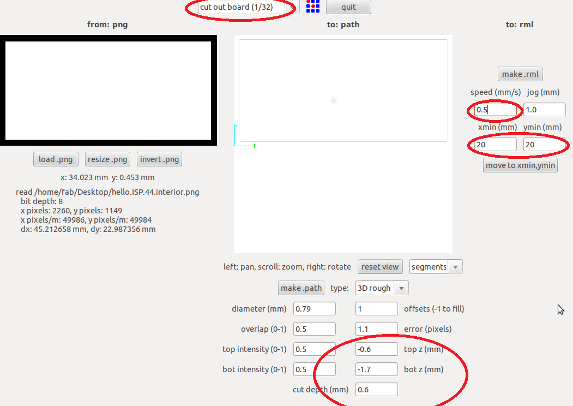
Task: Click the make .rml button
Action: click(x=520, y=74)
